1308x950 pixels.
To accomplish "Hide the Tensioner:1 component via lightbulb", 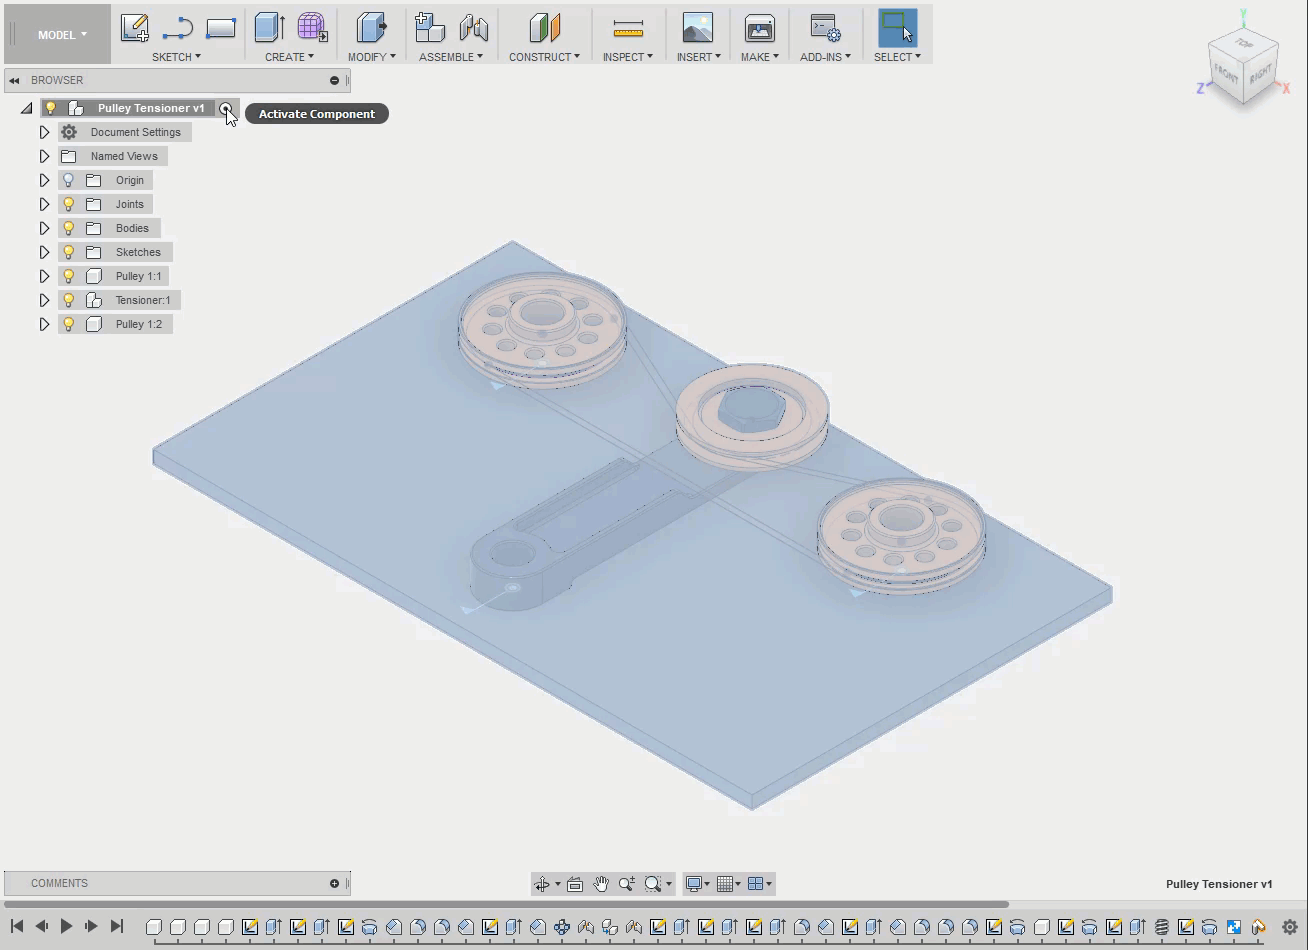I will [x=69, y=300].
